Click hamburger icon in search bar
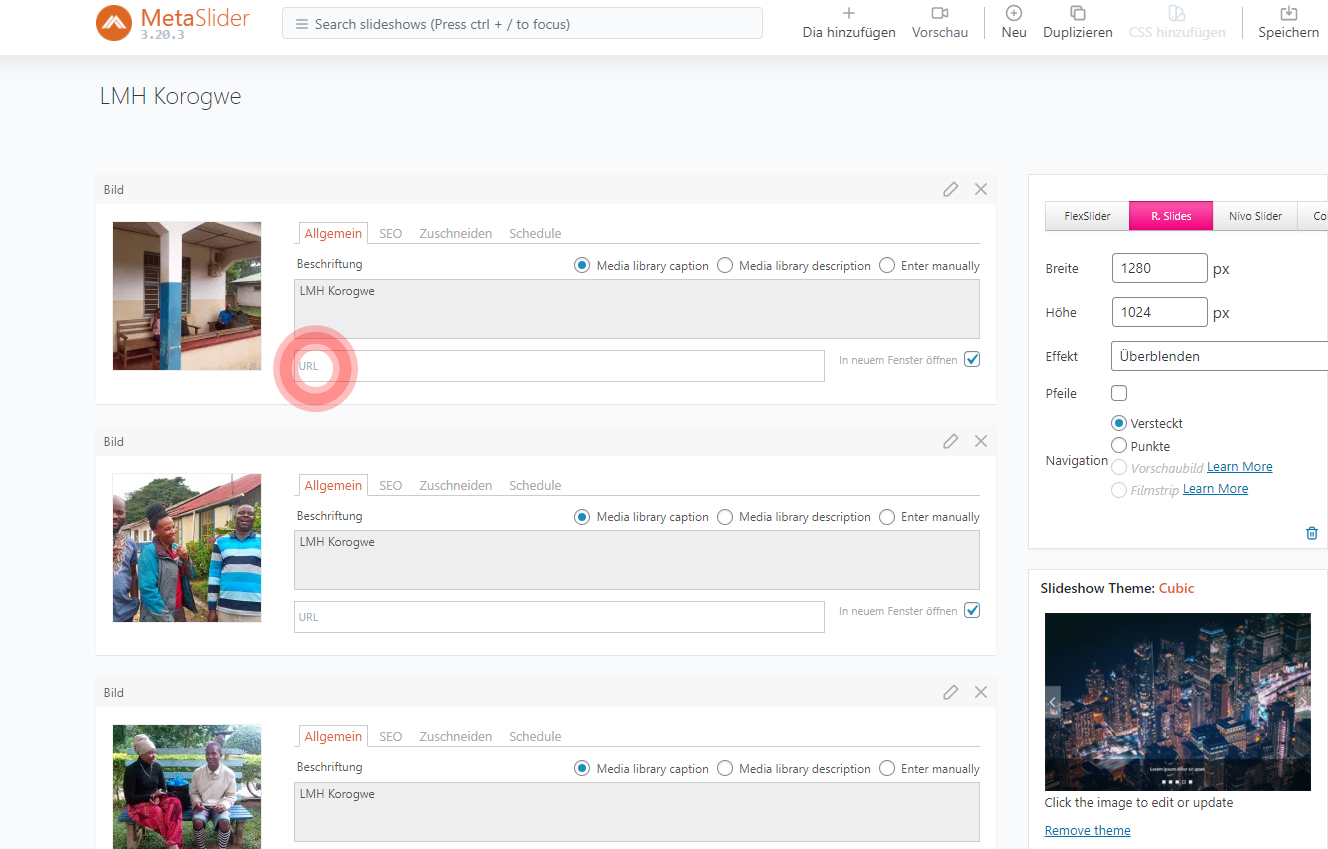The width and height of the screenshot is (1328, 849). click(301, 24)
